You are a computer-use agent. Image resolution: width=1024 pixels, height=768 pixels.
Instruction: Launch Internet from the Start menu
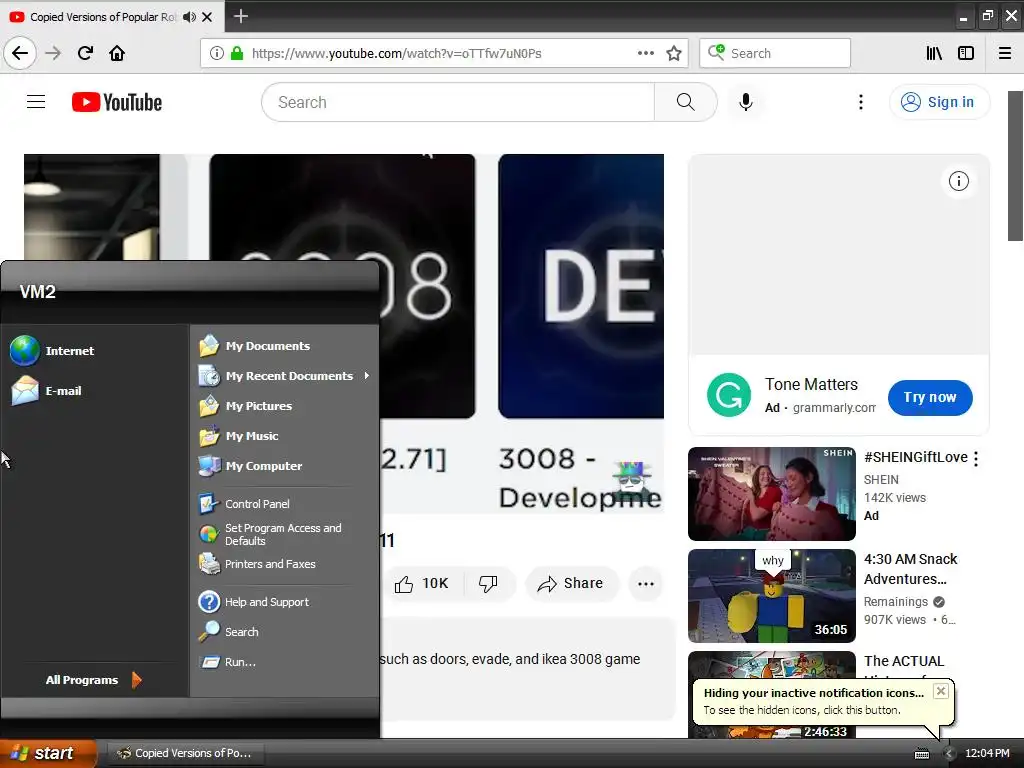pos(52,351)
